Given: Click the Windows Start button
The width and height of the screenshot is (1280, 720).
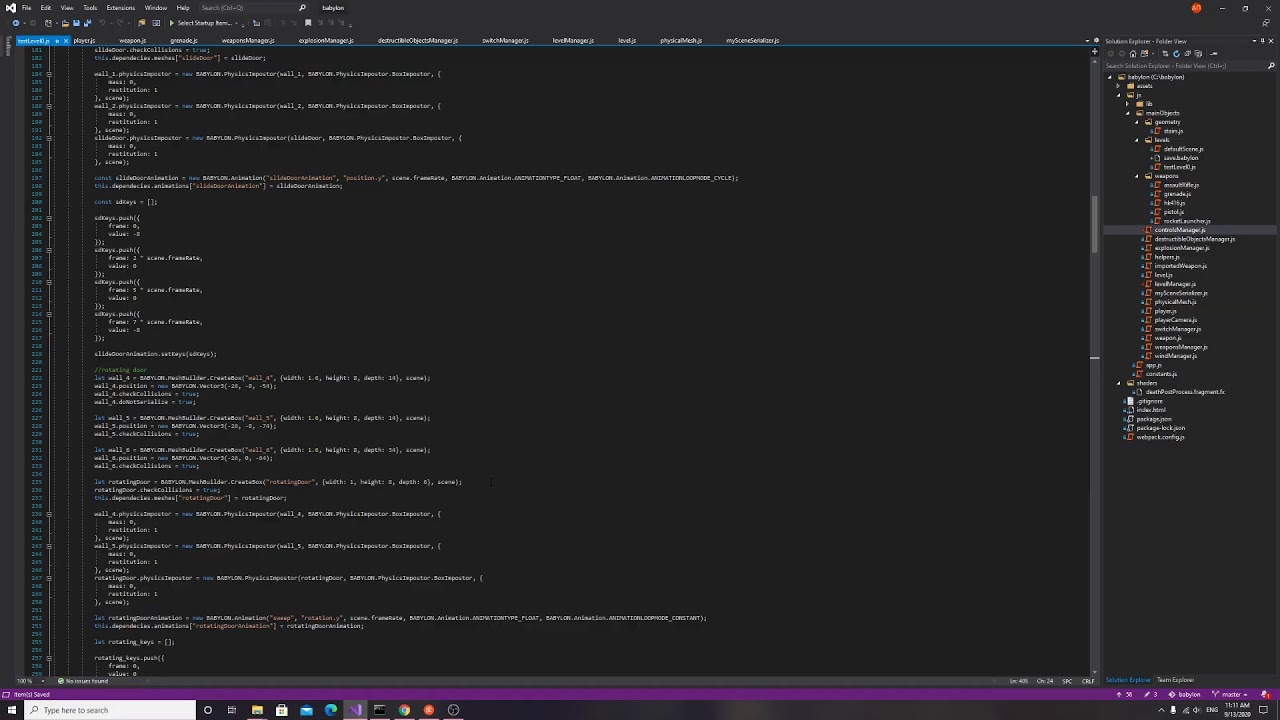Looking at the screenshot, I should click(x=12, y=710).
